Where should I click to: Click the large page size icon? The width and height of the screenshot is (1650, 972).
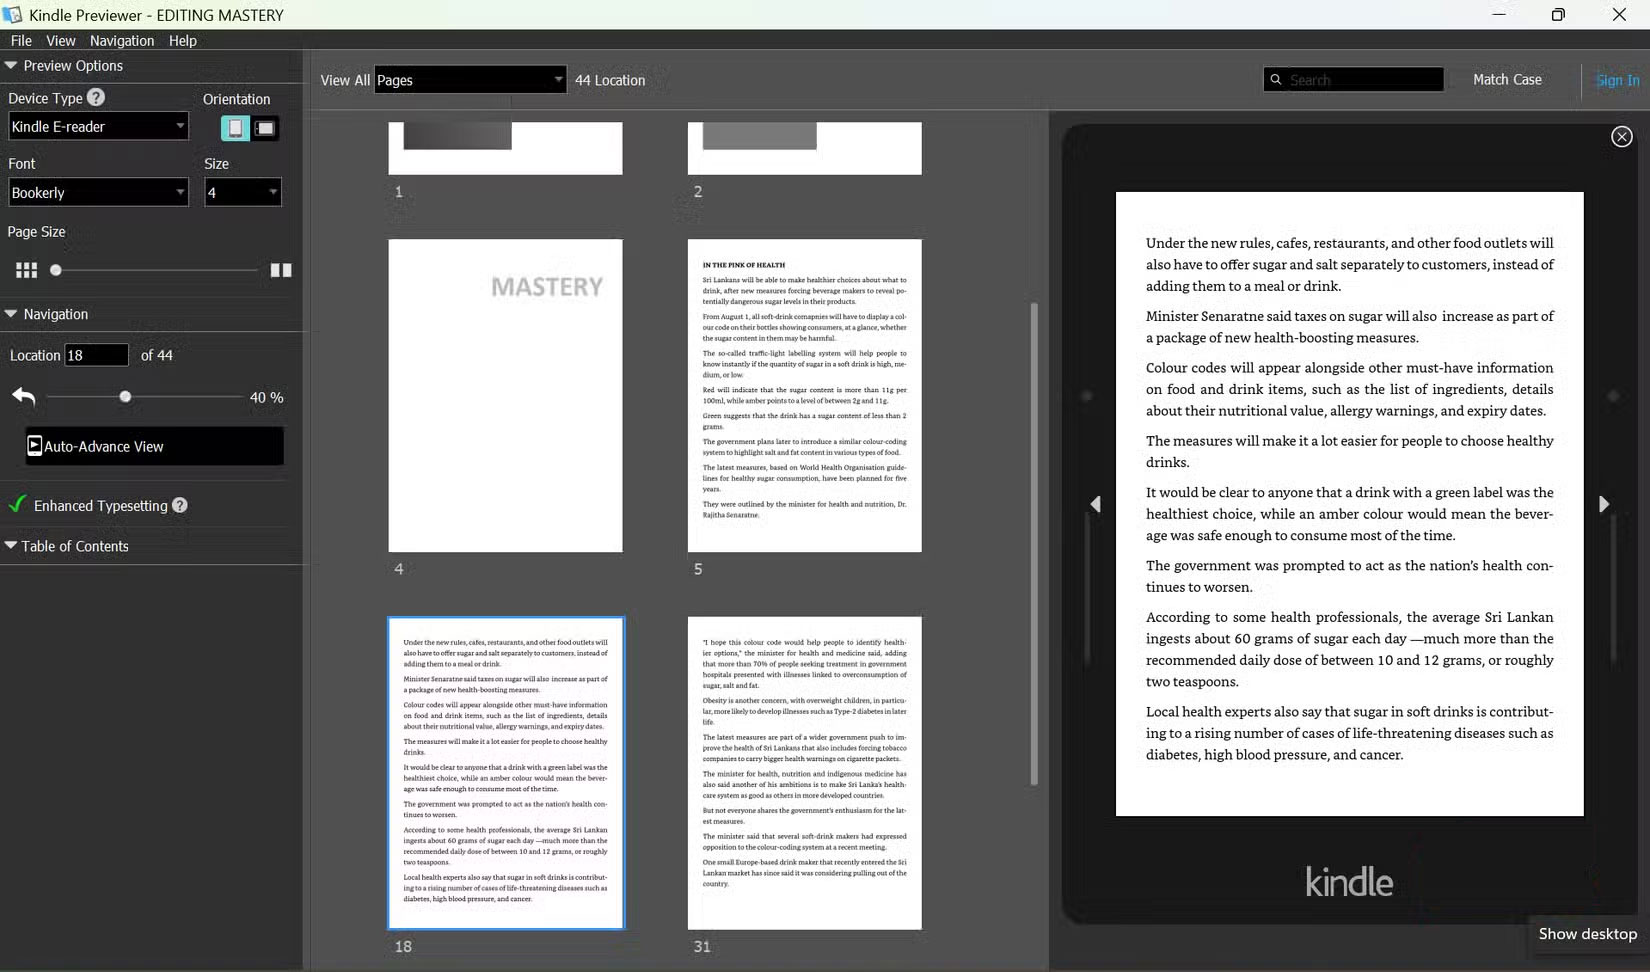click(281, 269)
